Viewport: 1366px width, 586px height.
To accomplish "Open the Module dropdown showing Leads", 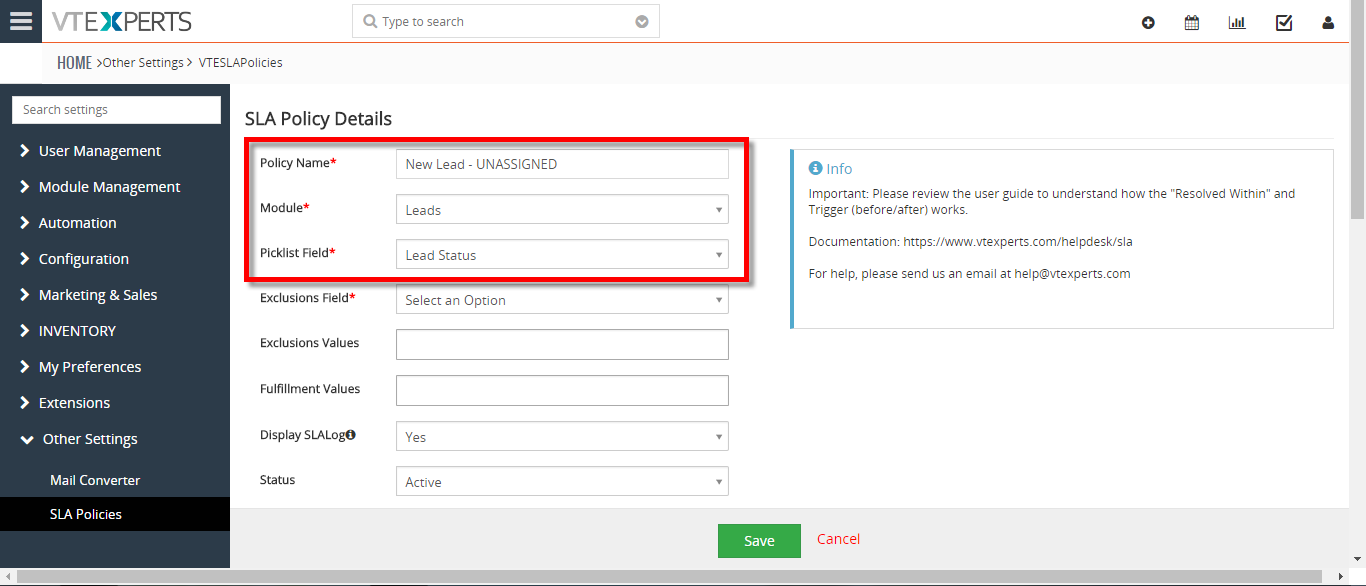I will (x=562, y=210).
